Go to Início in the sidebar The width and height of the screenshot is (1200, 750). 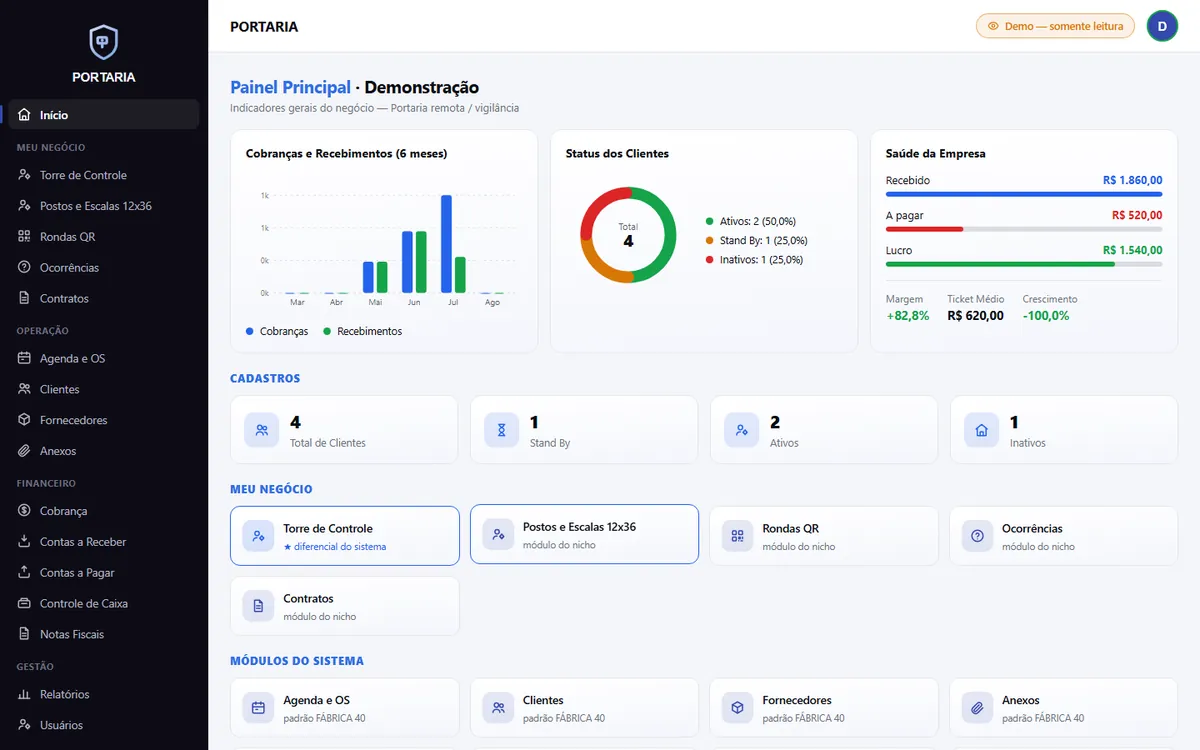tap(104, 115)
